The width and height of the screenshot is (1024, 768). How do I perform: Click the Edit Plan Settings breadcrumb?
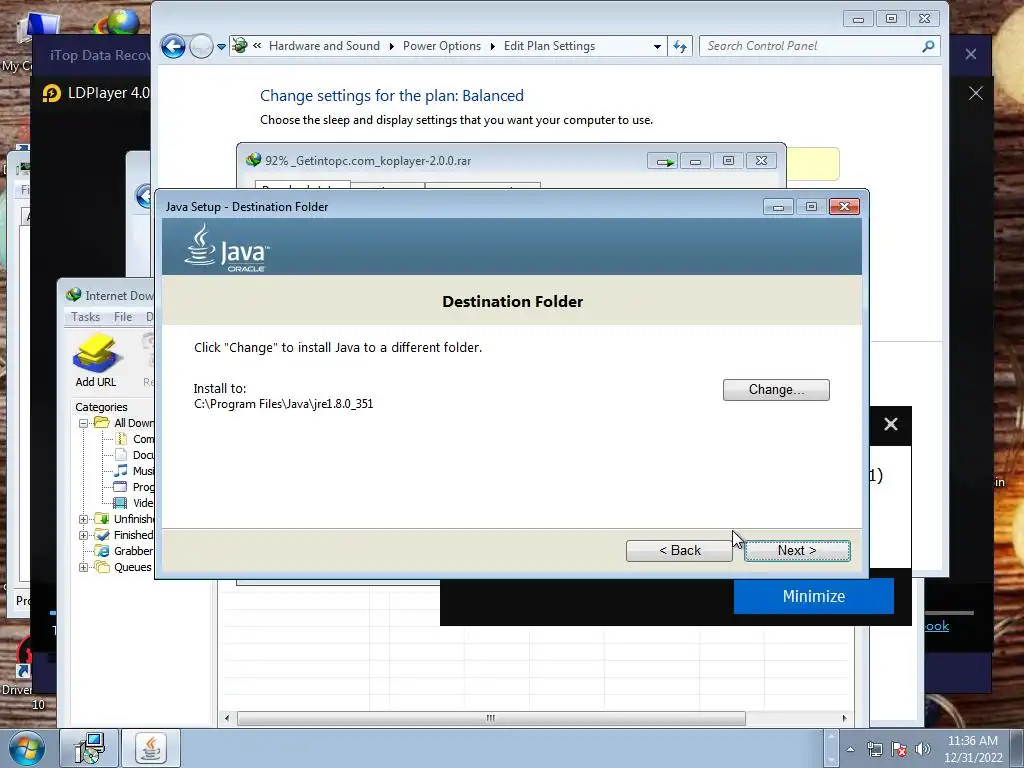pos(549,46)
